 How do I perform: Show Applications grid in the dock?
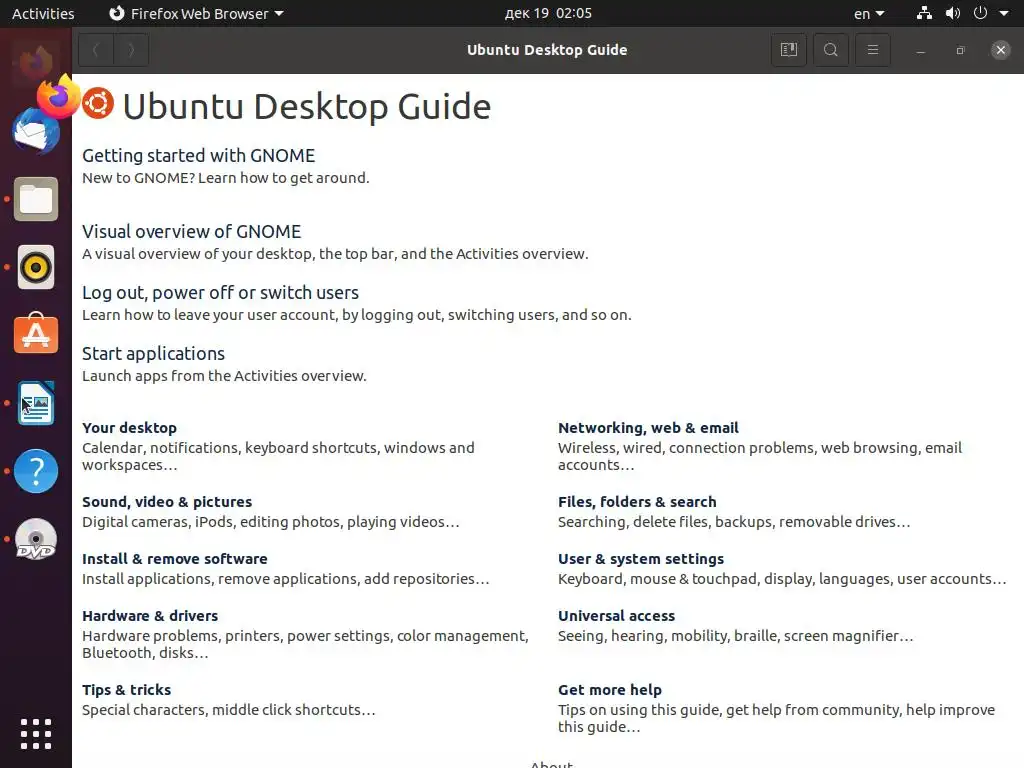coord(35,734)
